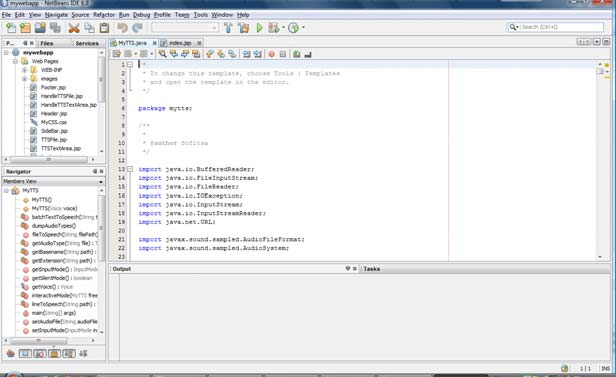This screenshot has height=377, width=616.
Task: Open the Refactor menu
Action: point(104,15)
